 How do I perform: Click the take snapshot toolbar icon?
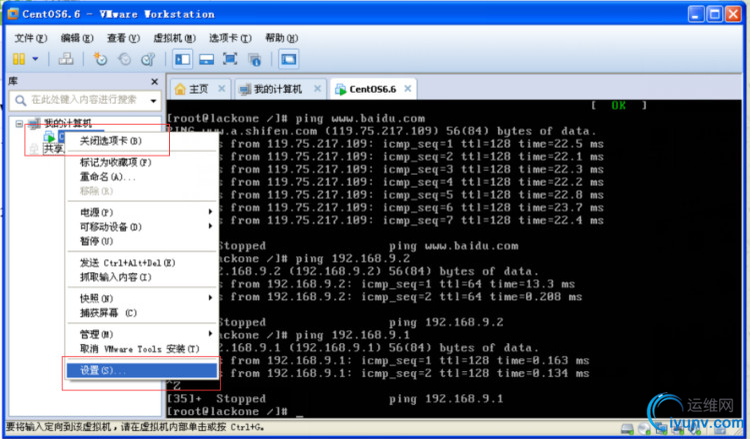pos(100,59)
